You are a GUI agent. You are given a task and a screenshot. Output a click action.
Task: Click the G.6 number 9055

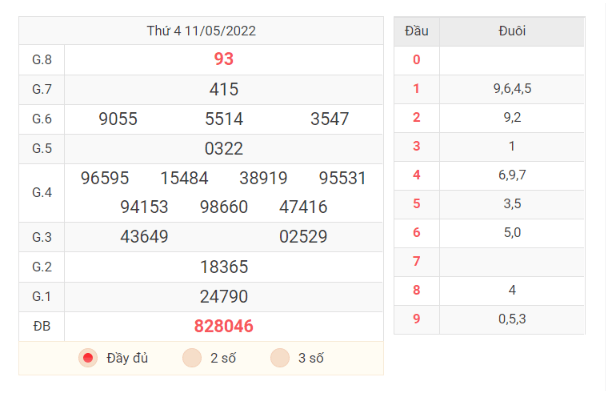(x=118, y=119)
